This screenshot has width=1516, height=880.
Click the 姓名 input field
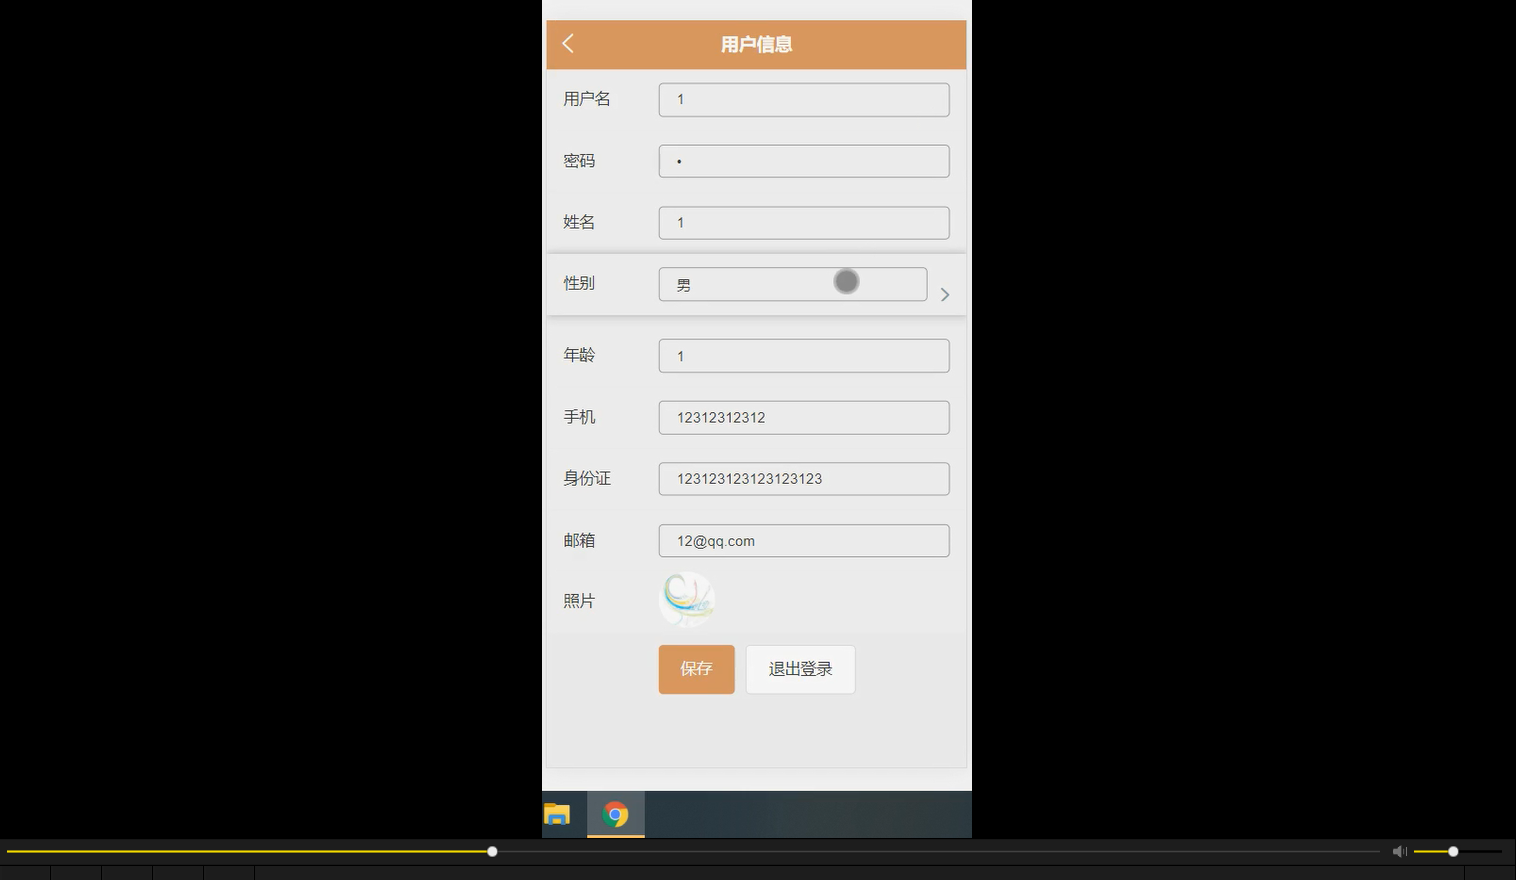[804, 223]
